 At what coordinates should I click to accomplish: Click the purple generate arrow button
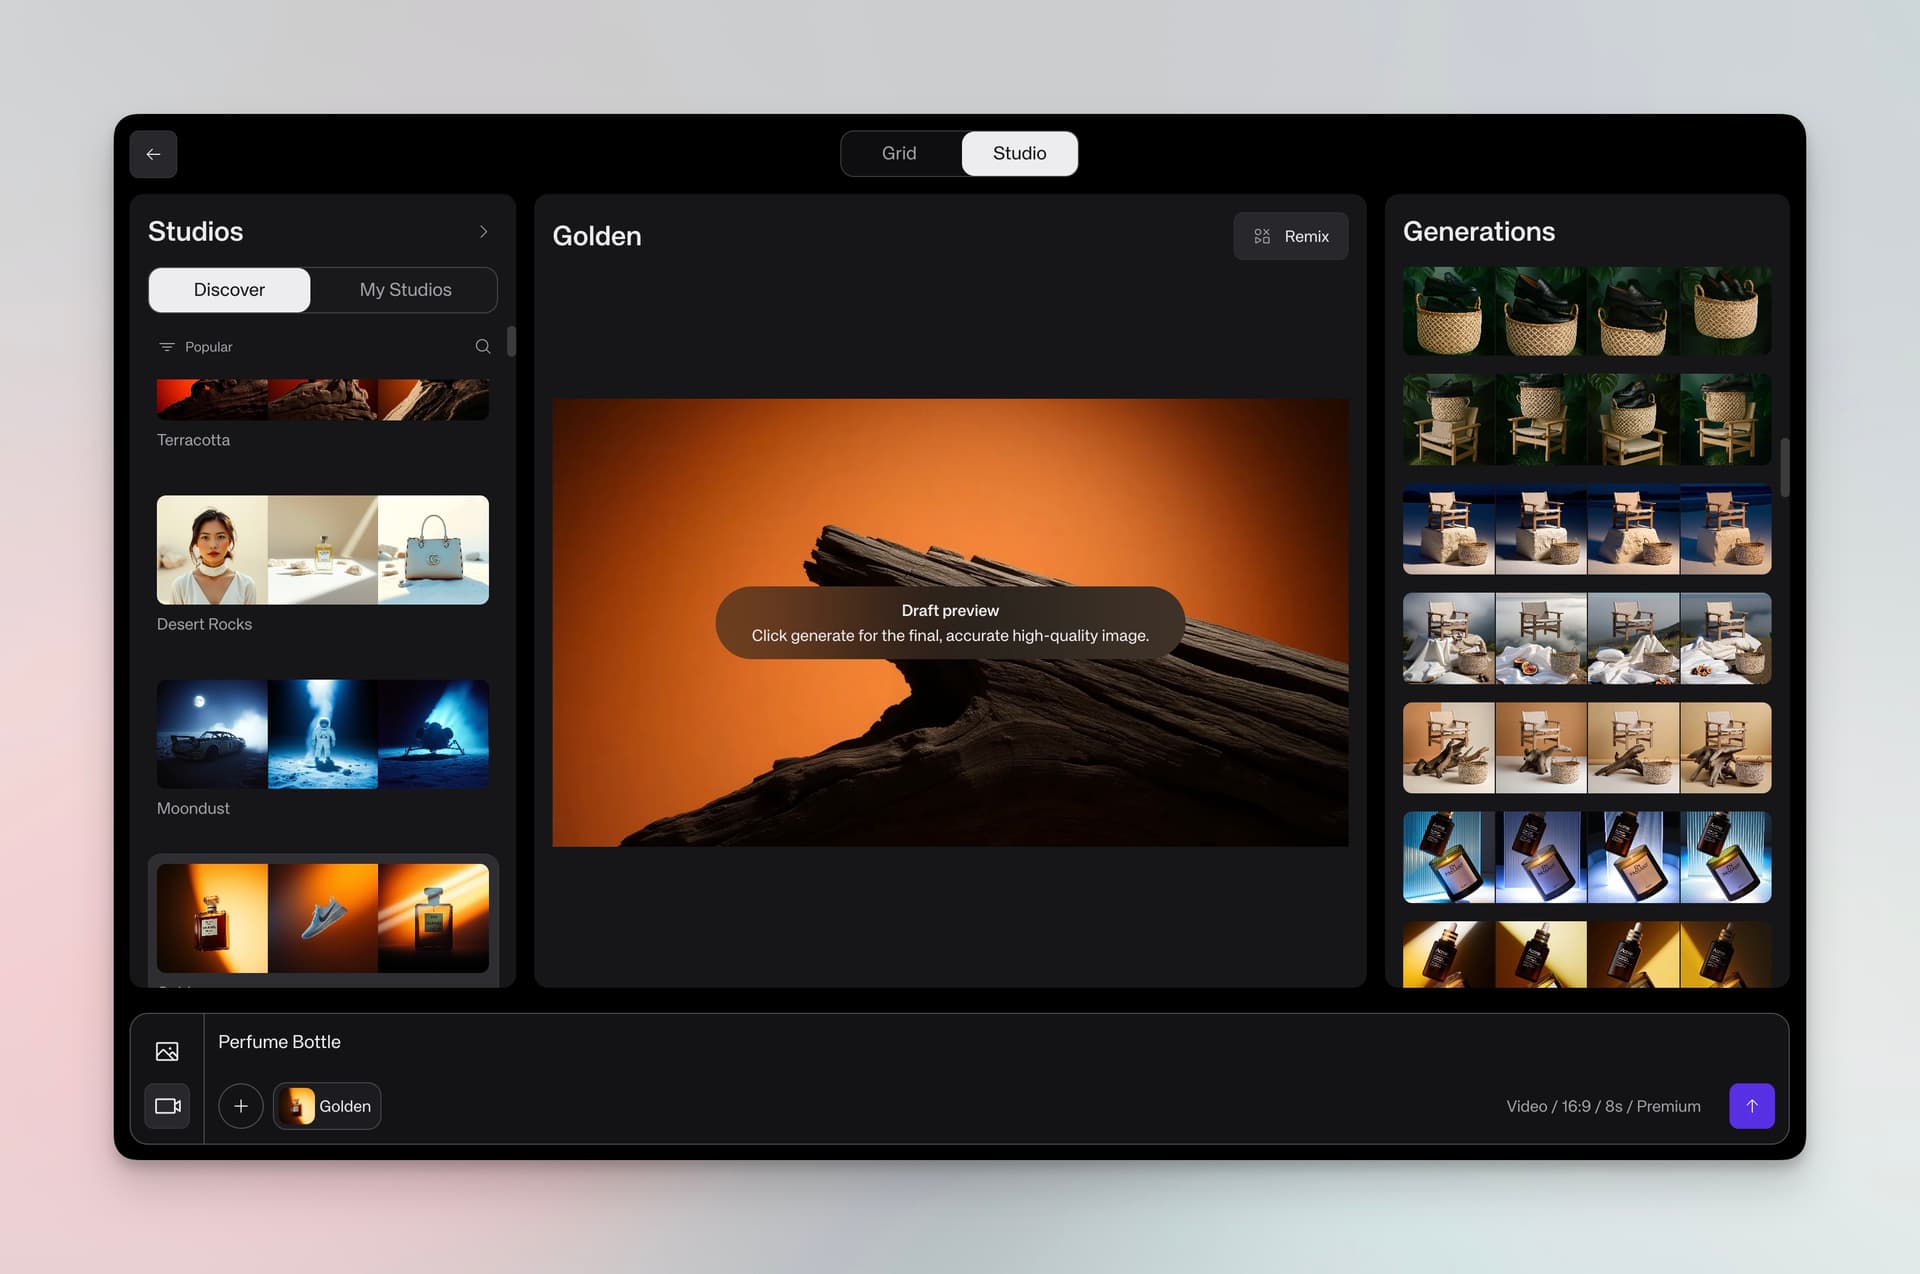[x=1751, y=1106]
